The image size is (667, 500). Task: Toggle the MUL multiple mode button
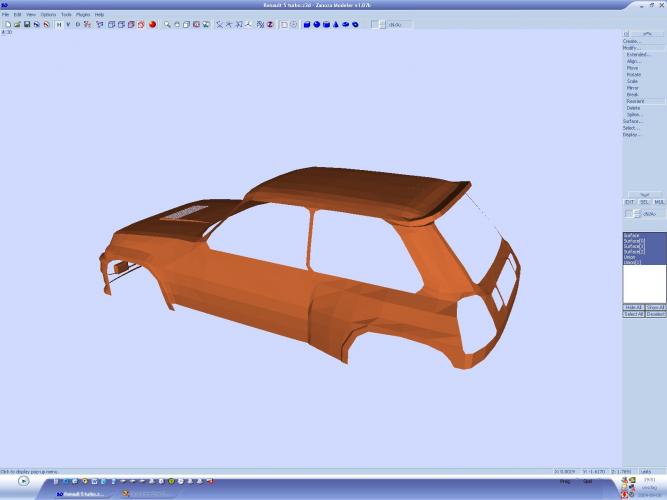click(658, 202)
